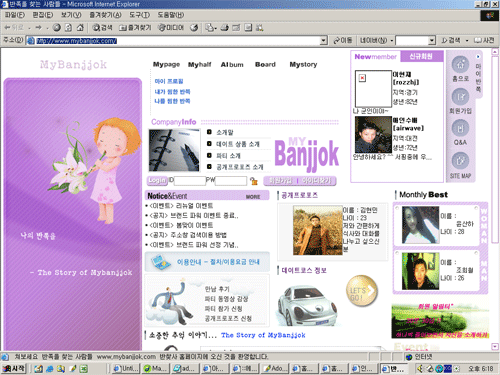Open the Board navigation item
This screenshot has height=375, width=500.
pyautogui.click(x=265, y=64)
